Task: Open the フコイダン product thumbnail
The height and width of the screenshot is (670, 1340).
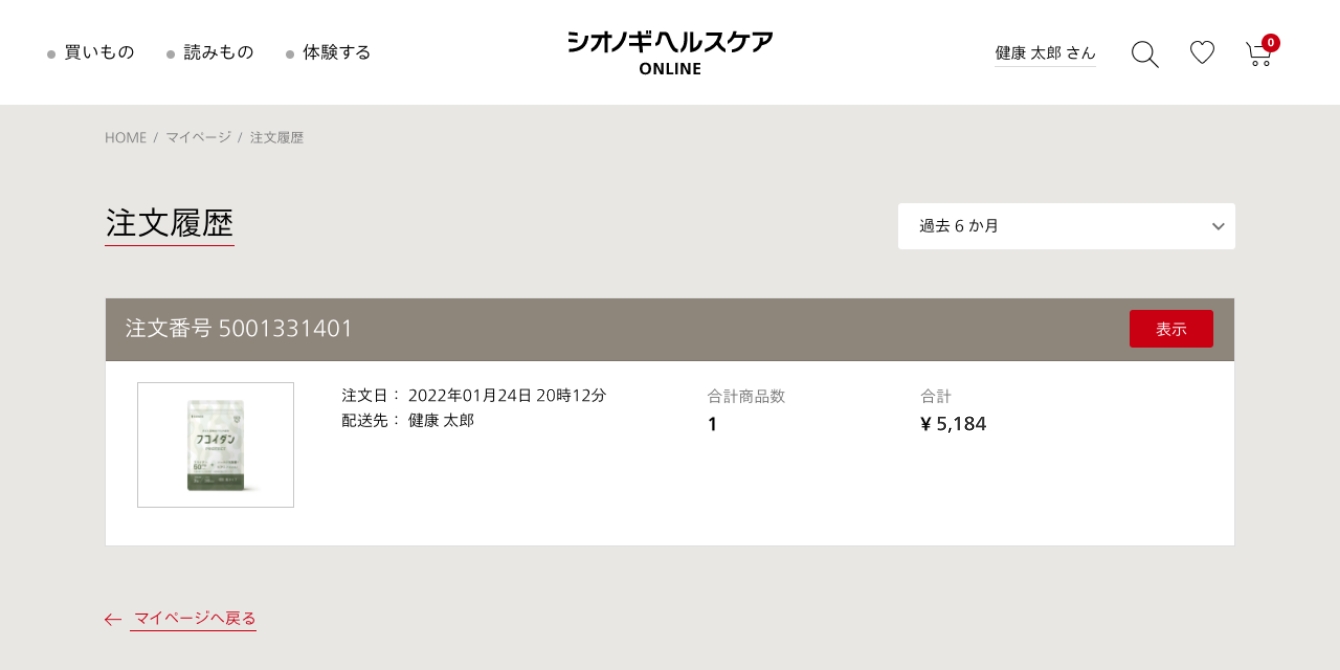Action: 216,445
